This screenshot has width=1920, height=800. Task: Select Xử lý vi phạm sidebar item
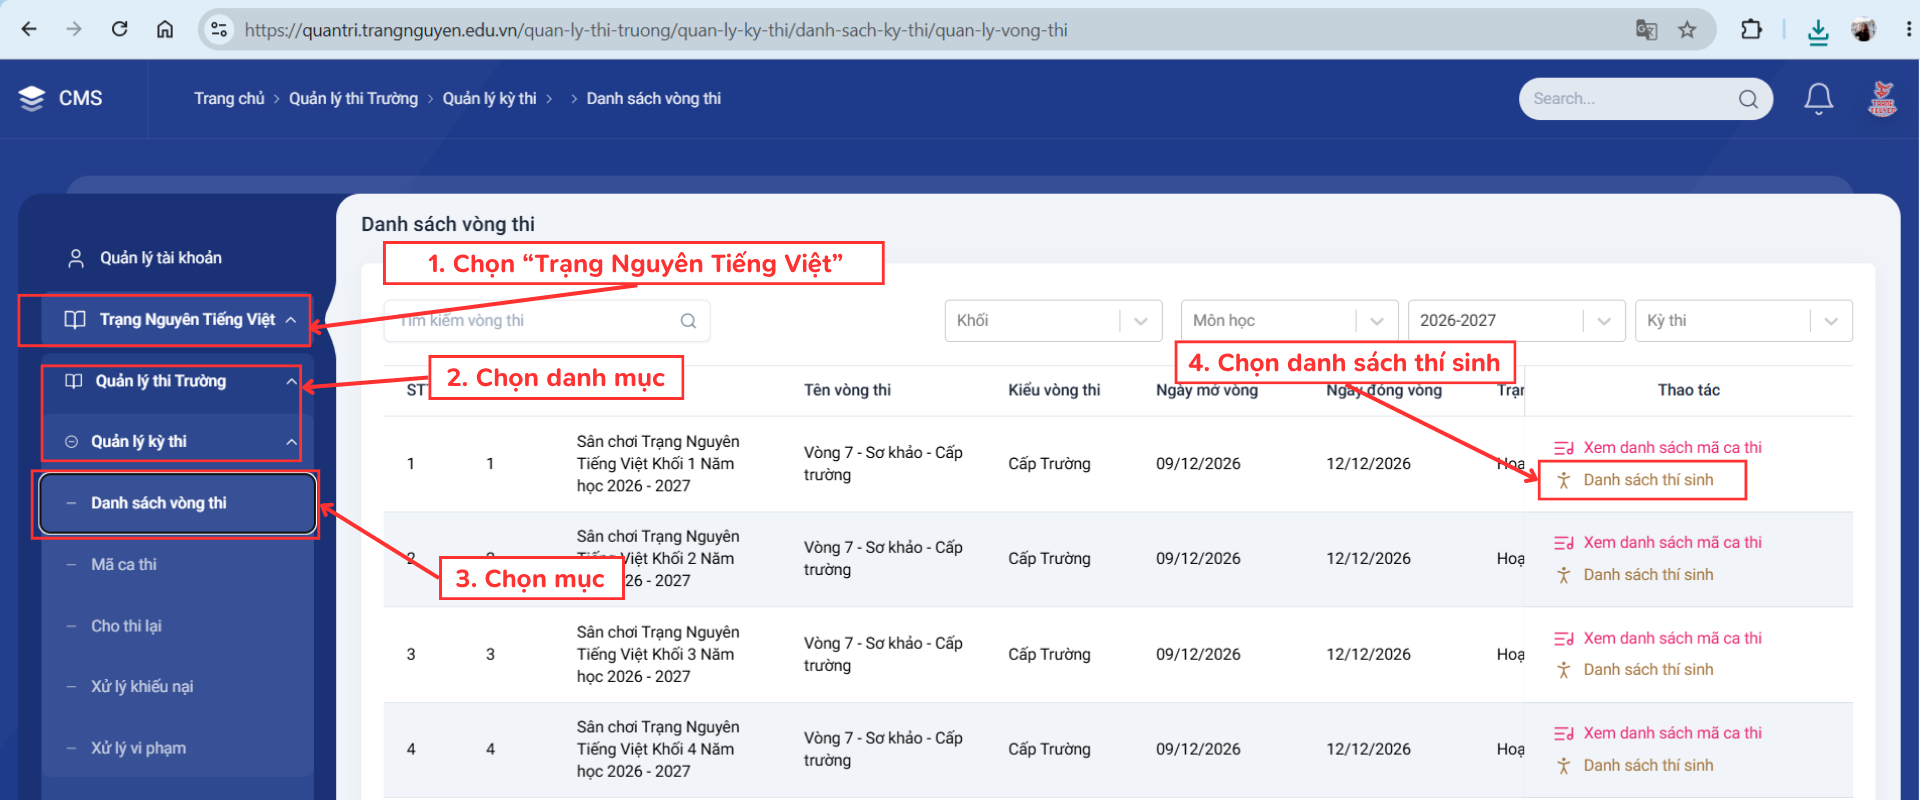(138, 748)
